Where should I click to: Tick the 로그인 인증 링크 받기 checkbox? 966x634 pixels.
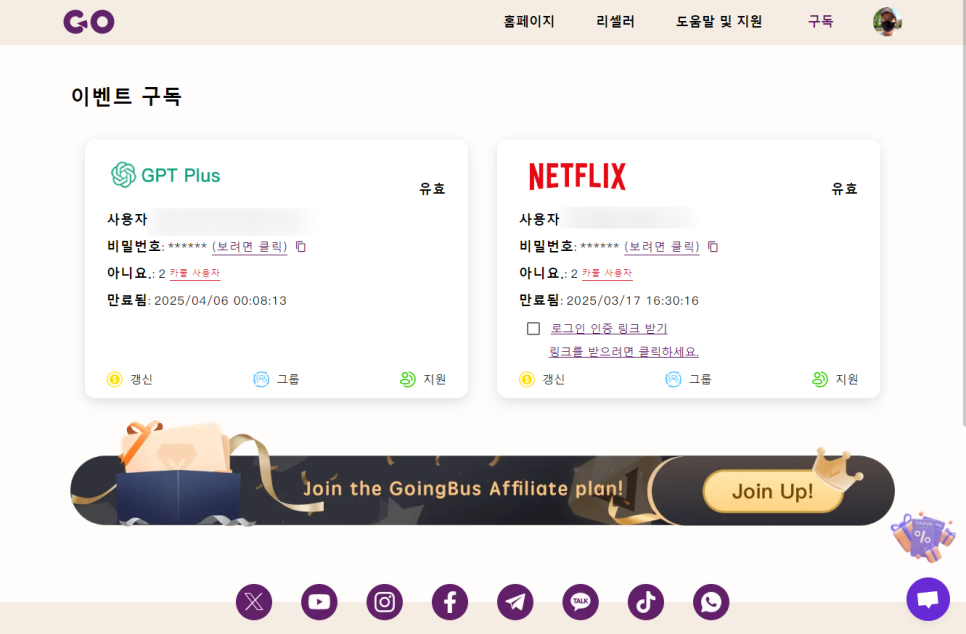(x=534, y=328)
